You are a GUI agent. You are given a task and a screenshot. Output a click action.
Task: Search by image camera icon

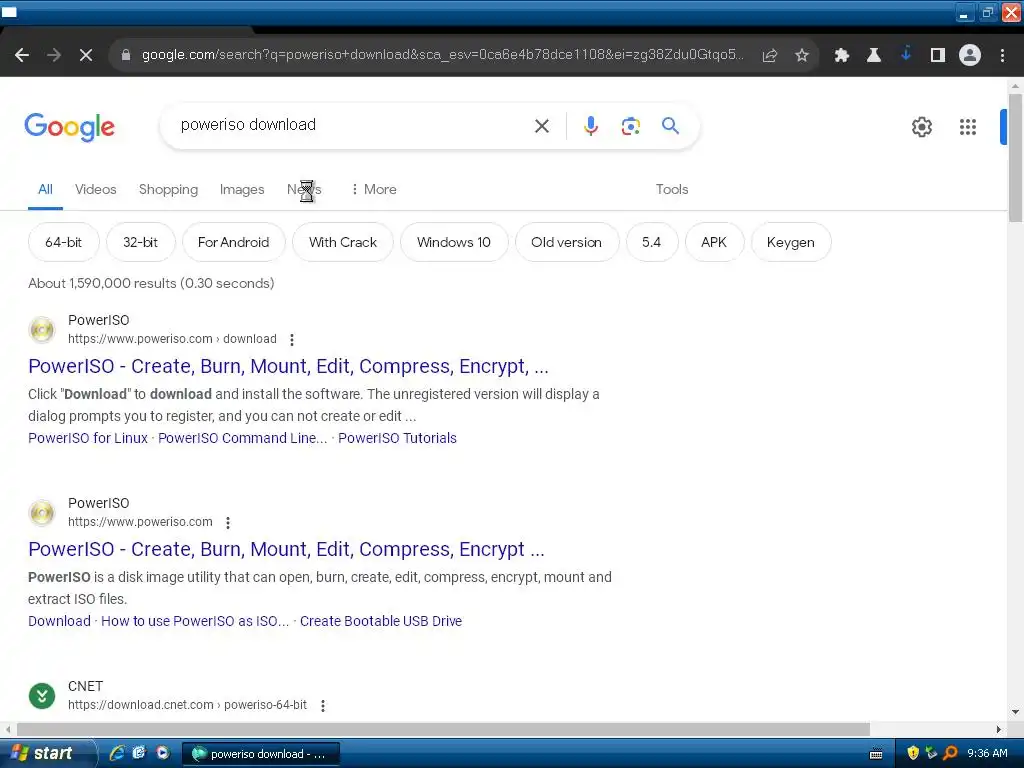[x=631, y=126]
